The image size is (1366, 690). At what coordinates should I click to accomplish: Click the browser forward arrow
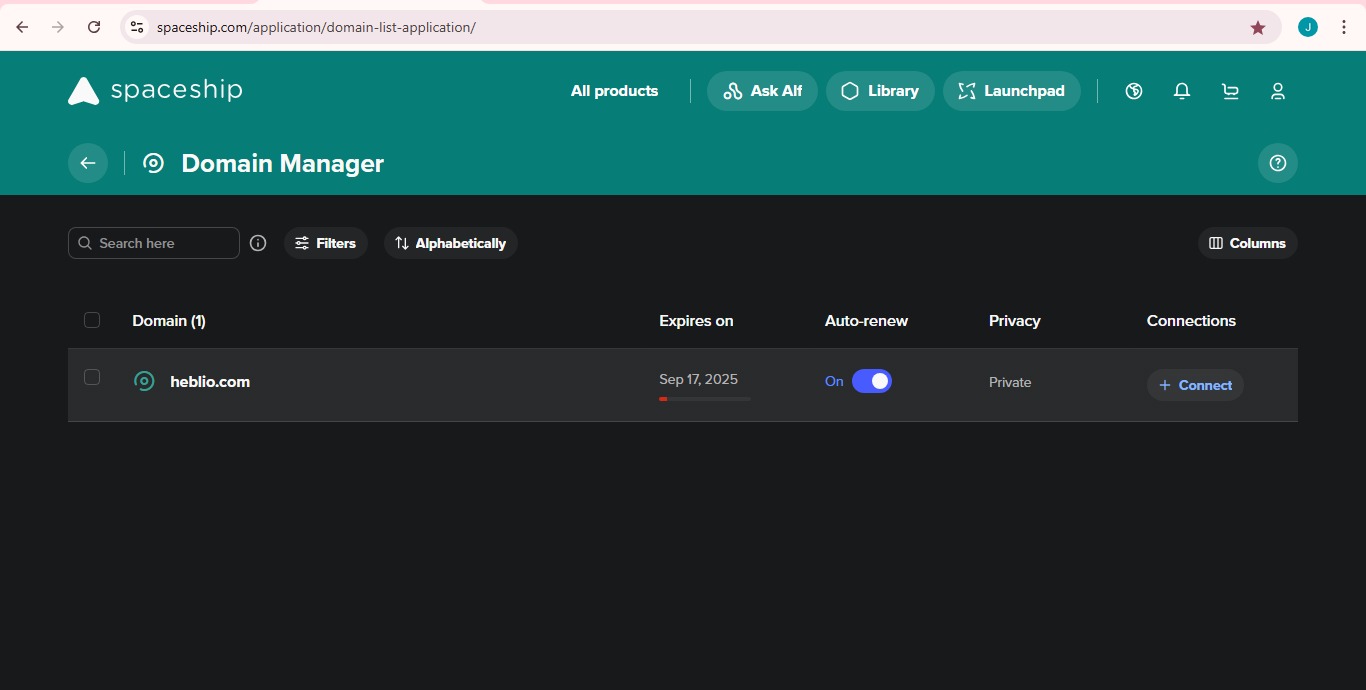point(58,27)
